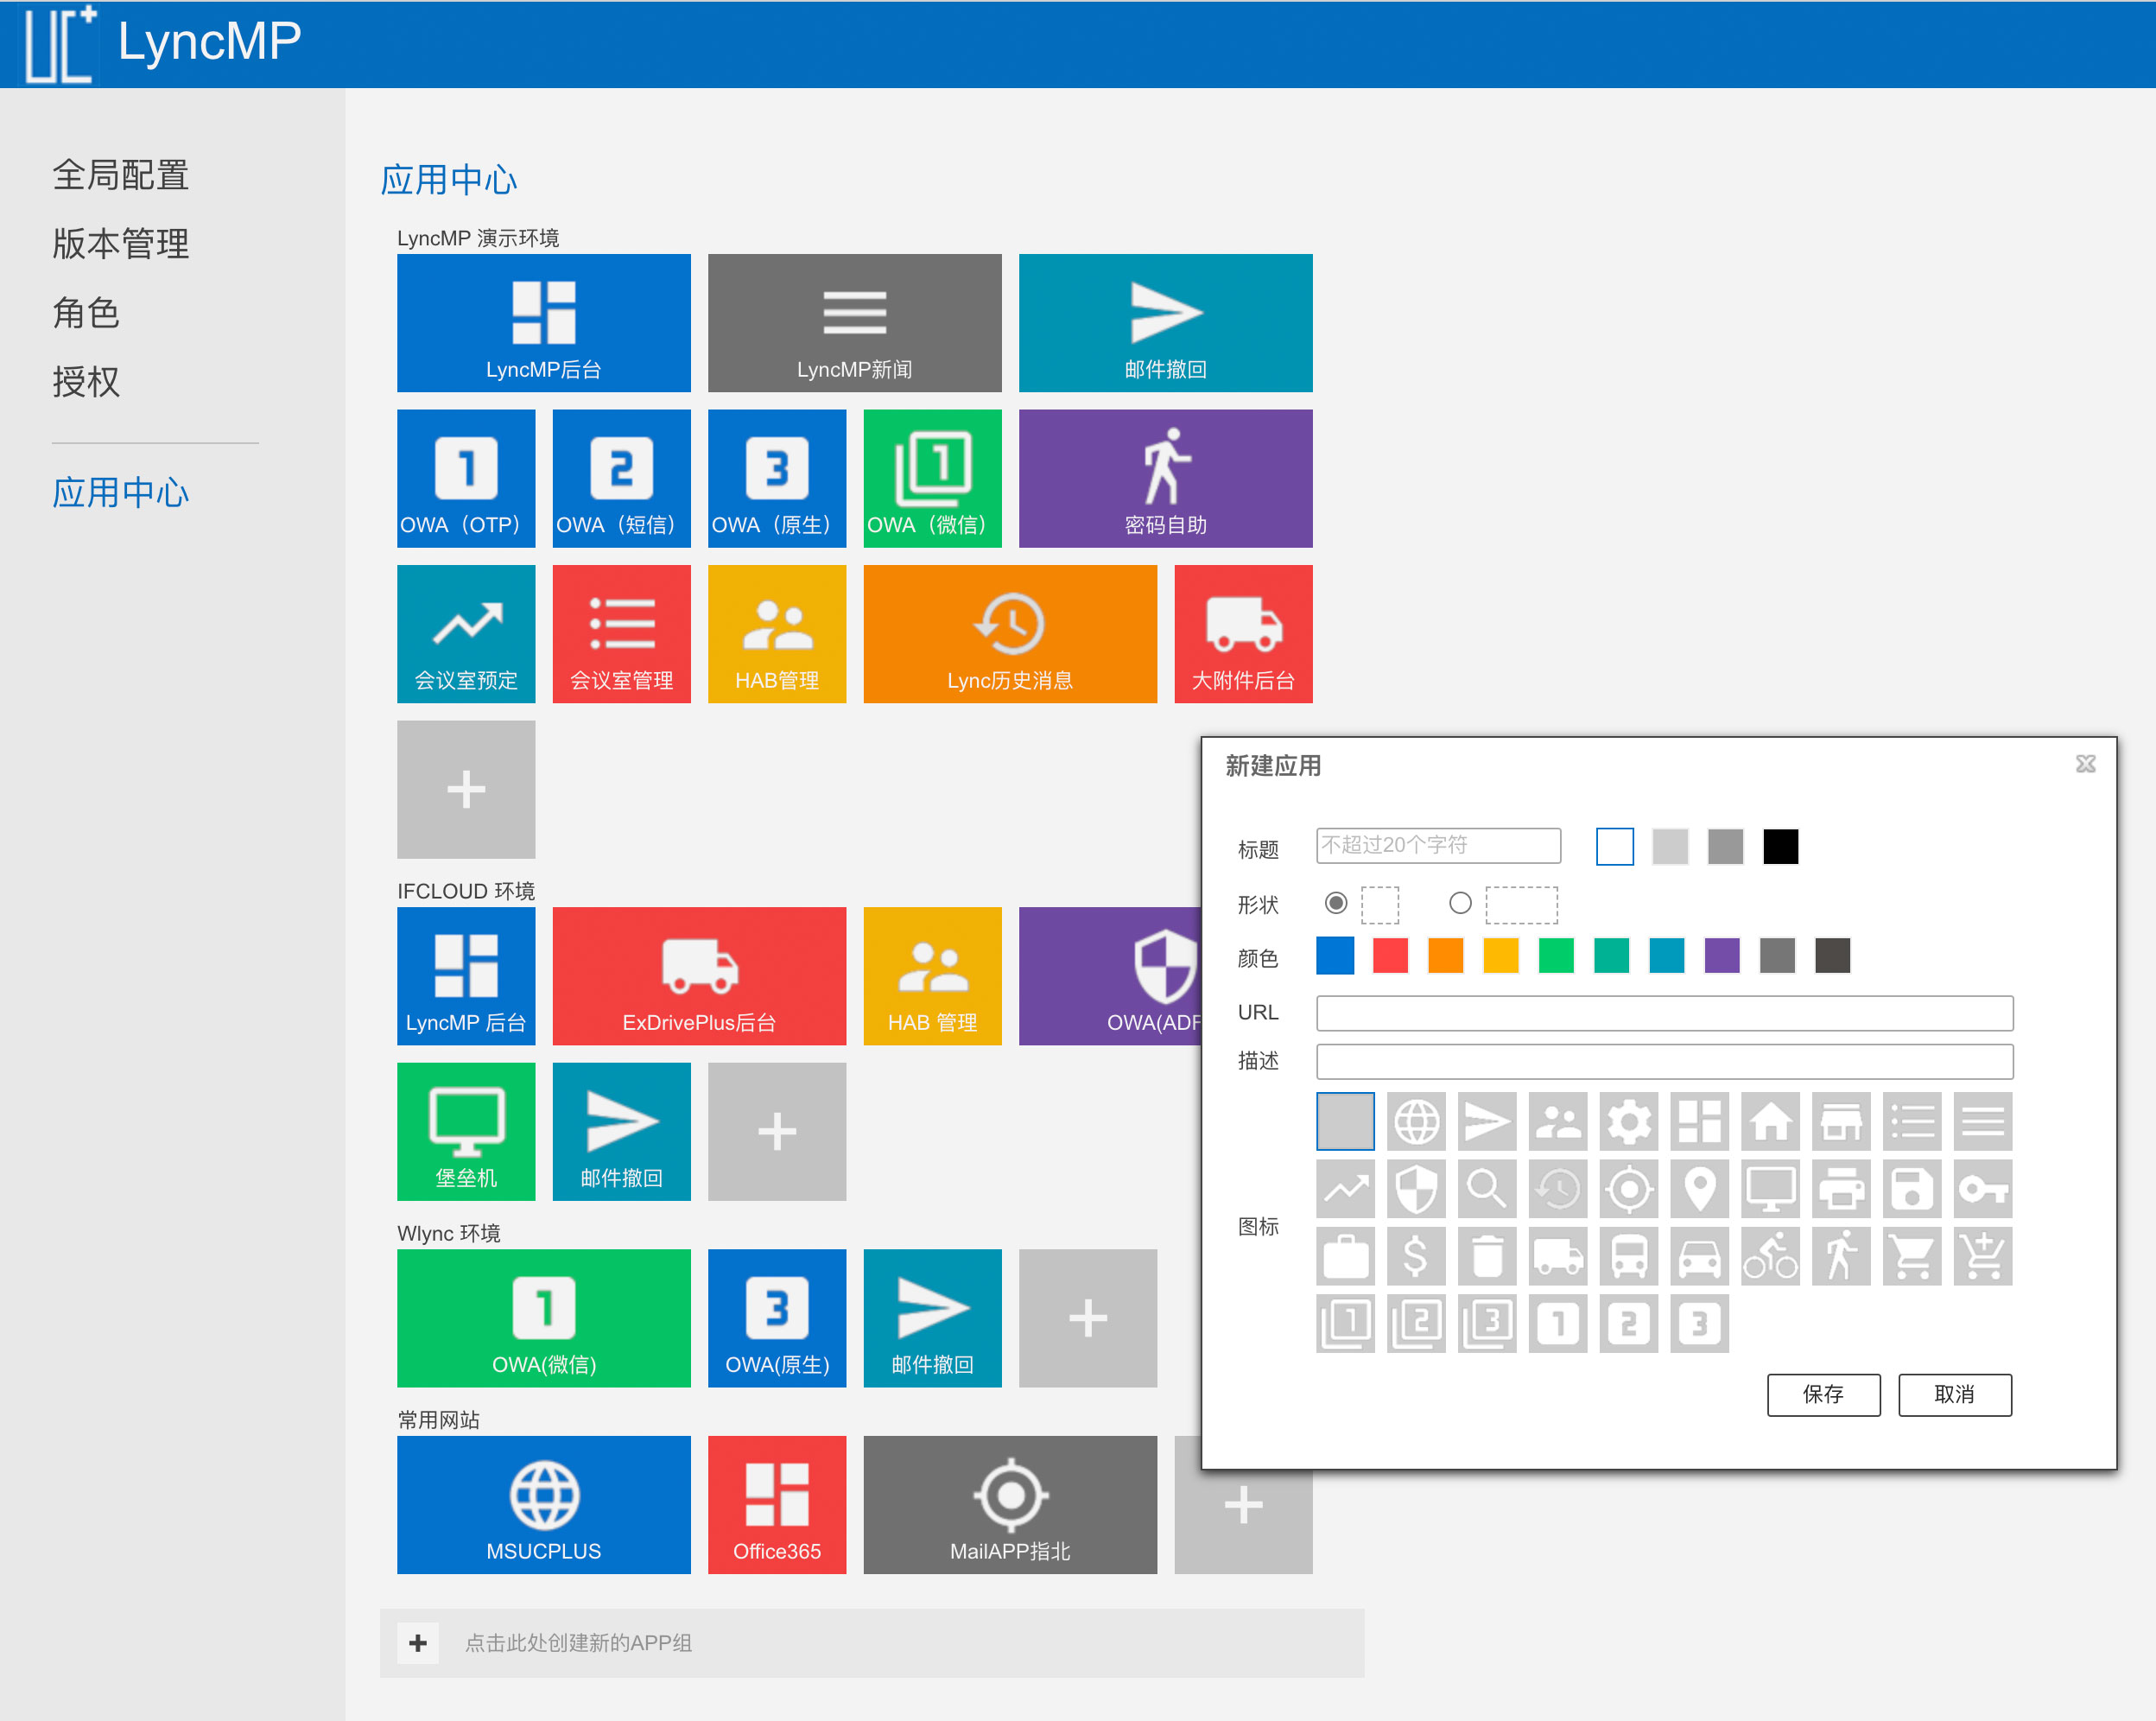Image resolution: width=2156 pixels, height=1721 pixels.
Task: Pick the purple tile color swatch
Action: coord(1722,955)
